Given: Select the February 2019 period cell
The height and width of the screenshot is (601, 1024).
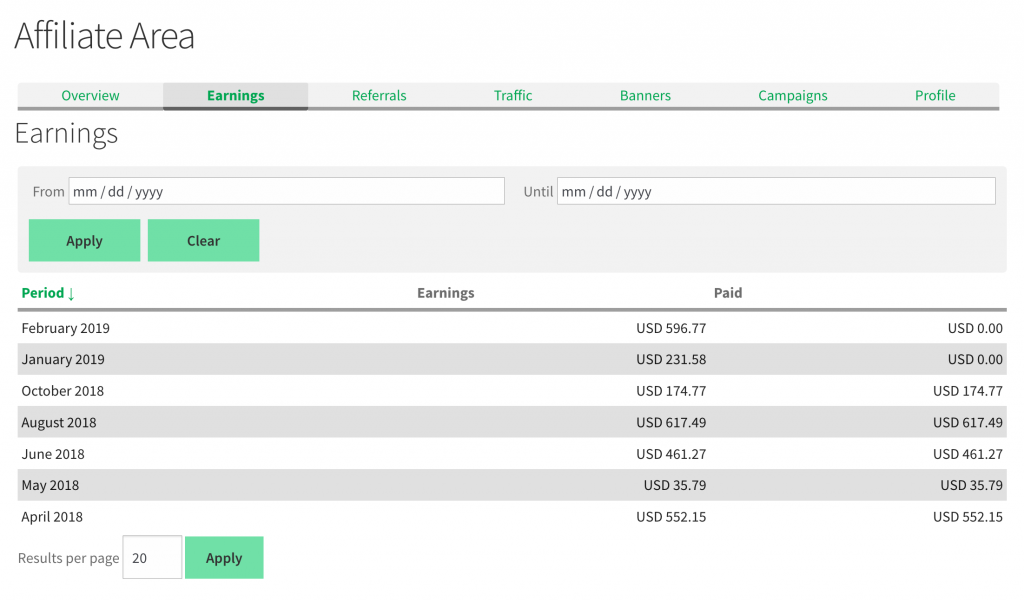Looking at the screenshot, I should click(65, 328).
